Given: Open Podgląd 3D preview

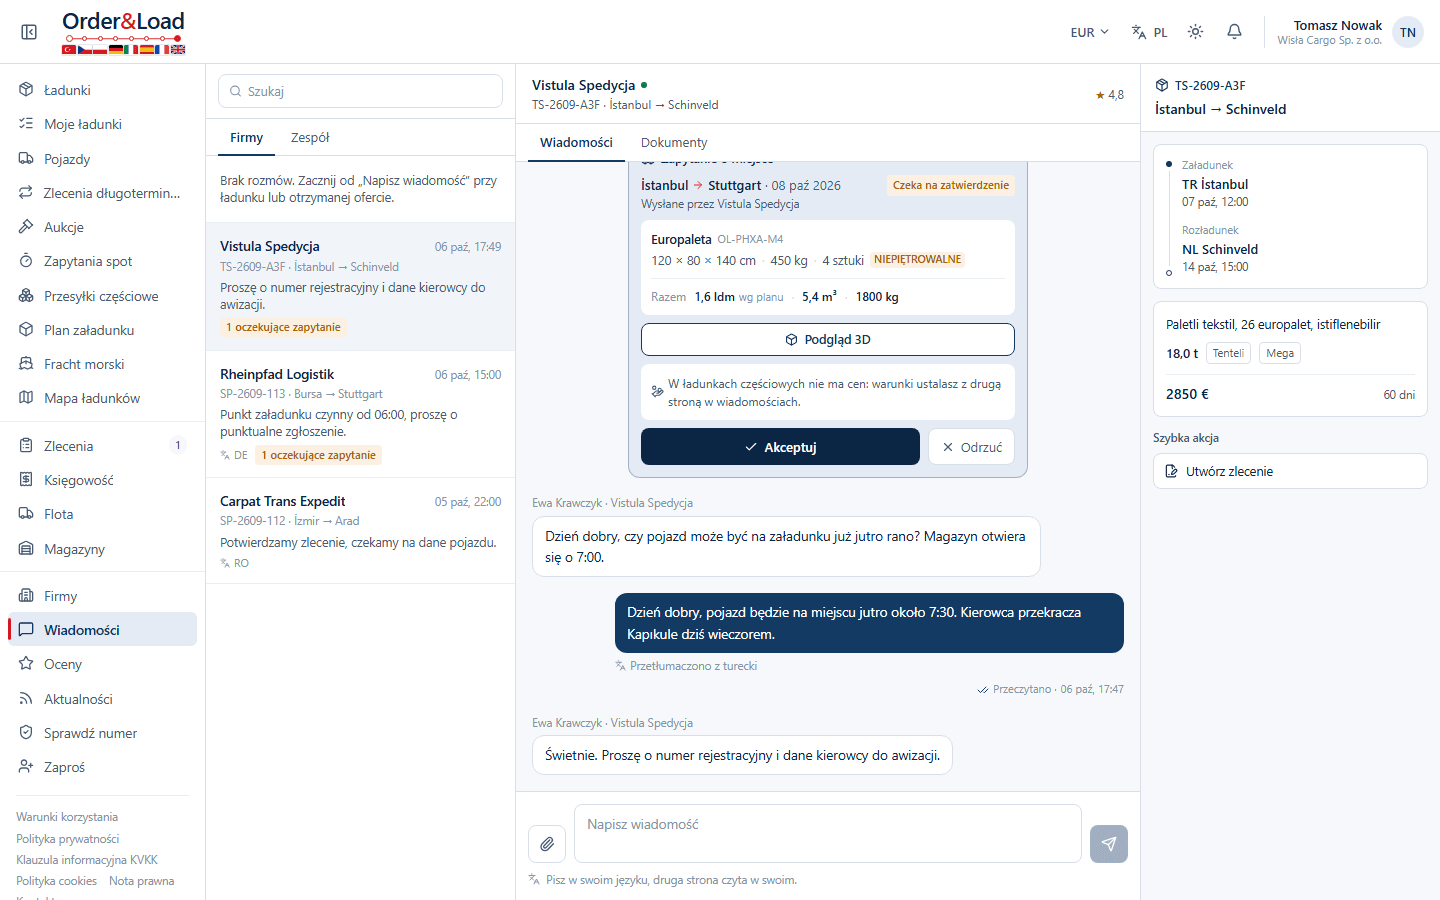Looking at the screenshot, I should [828, 339].
